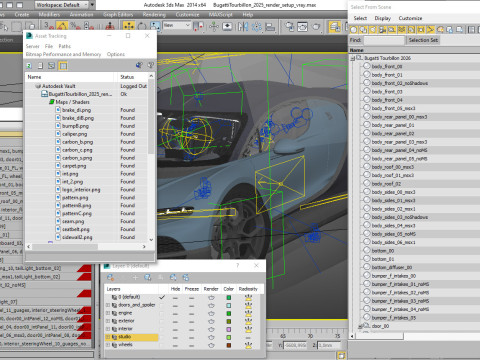Open the MAXScript menu

pos(220,15)
